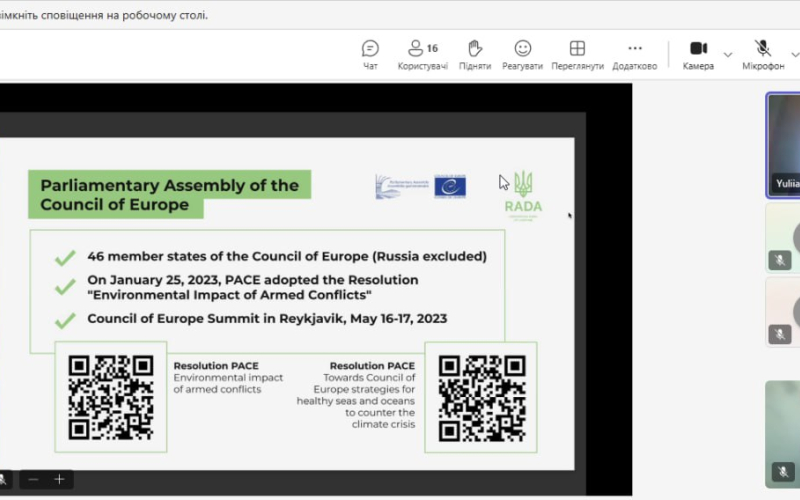Open the Додатково more options menu
Image resolution: width=800 pixels, height=500 pixels.
(x=635, y=55)
